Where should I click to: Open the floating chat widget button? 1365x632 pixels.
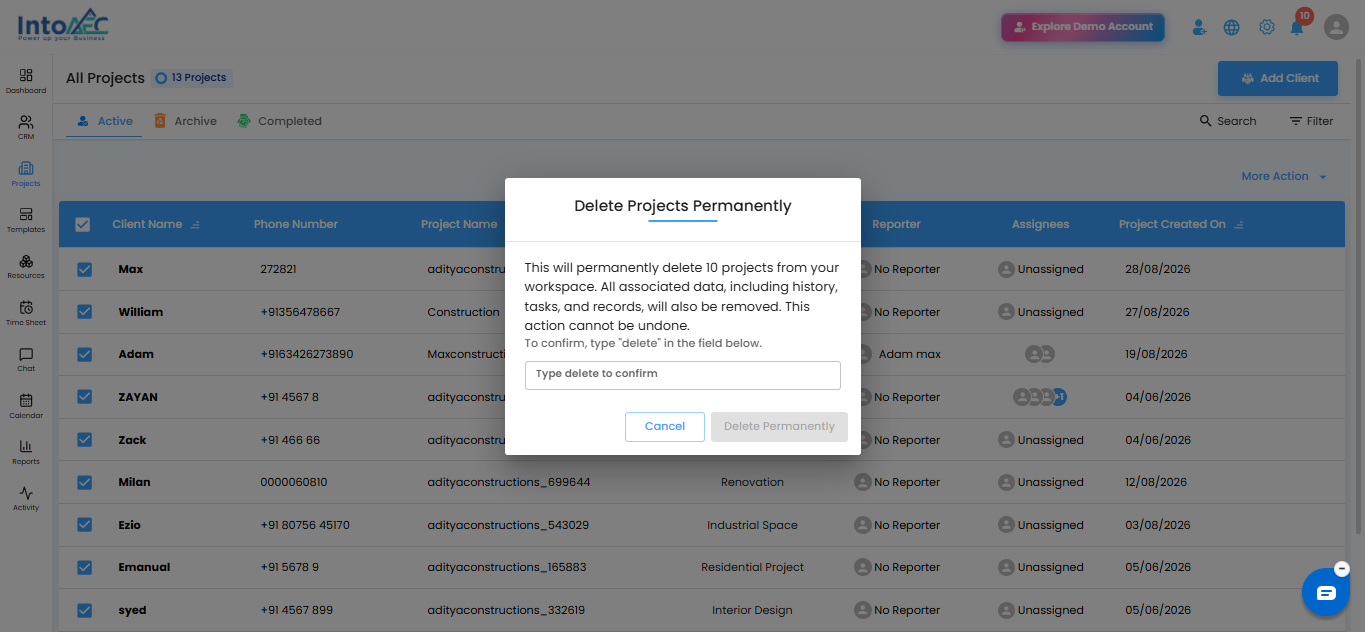click(1326, 593)
